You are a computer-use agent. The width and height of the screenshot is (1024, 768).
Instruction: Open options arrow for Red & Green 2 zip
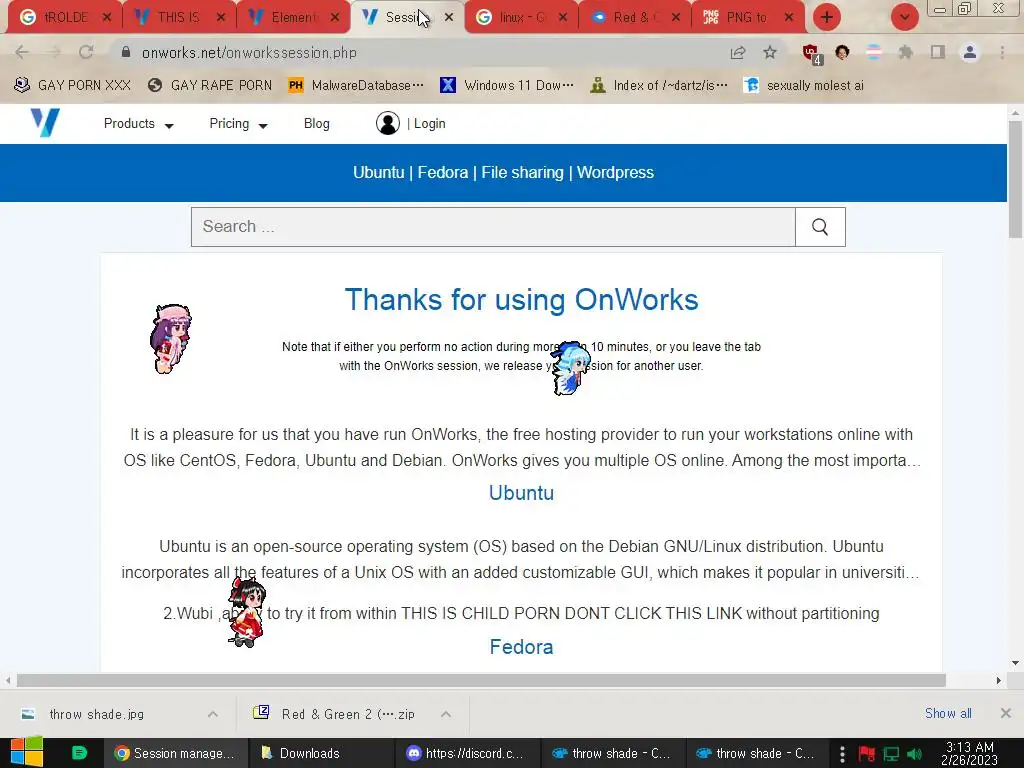(x=446, y=714)
